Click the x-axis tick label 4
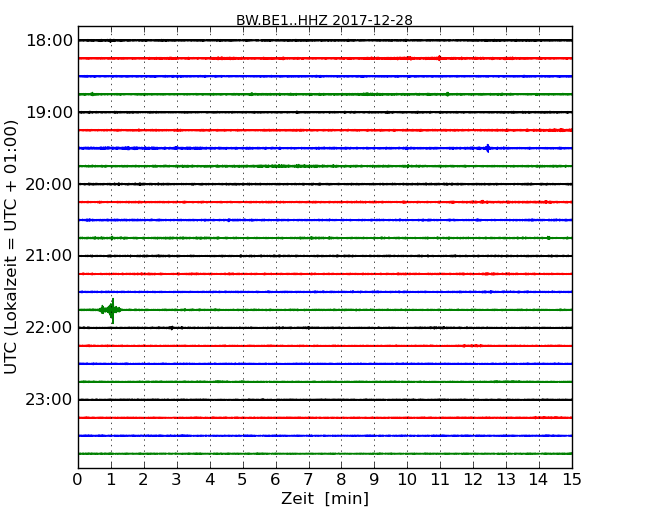 [x=210, y=480]
